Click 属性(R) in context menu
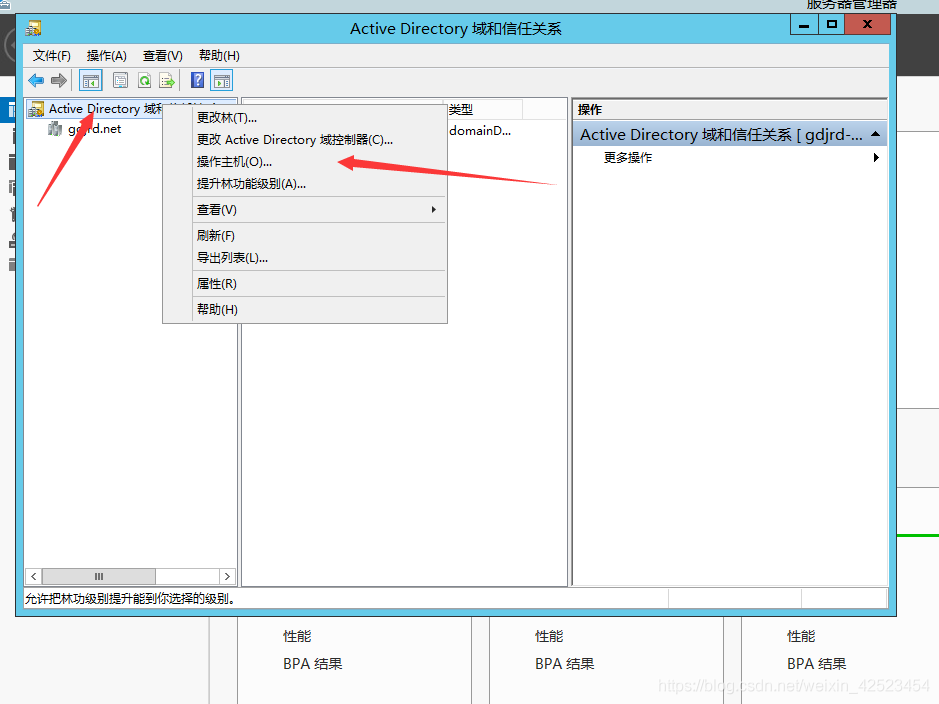The image size is (939, 704). (217, 284)
